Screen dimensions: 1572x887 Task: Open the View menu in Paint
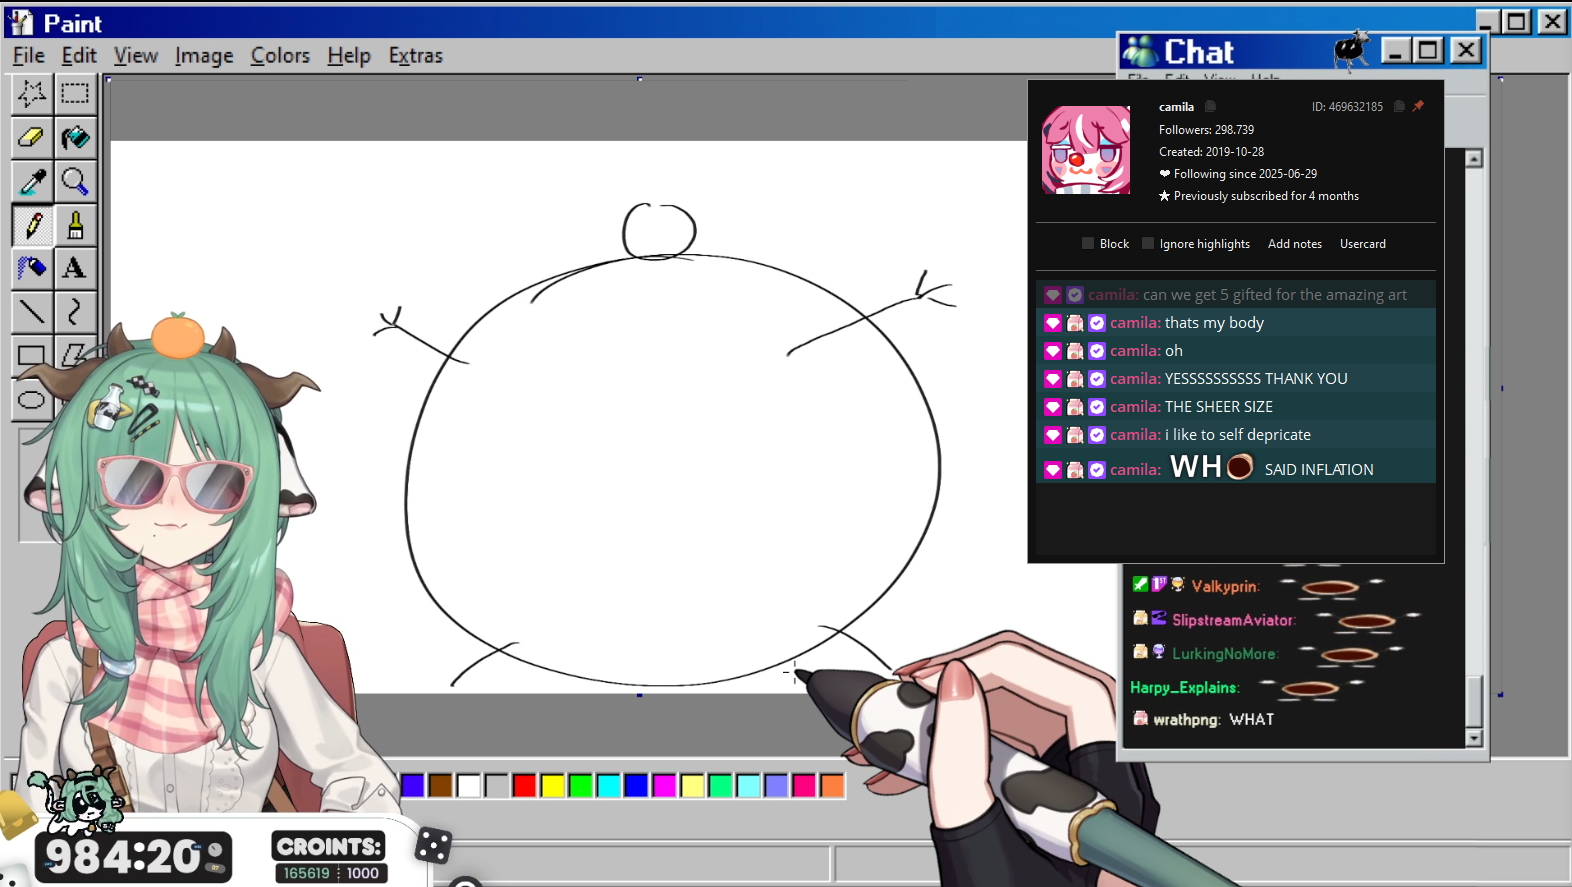[136, 56]
